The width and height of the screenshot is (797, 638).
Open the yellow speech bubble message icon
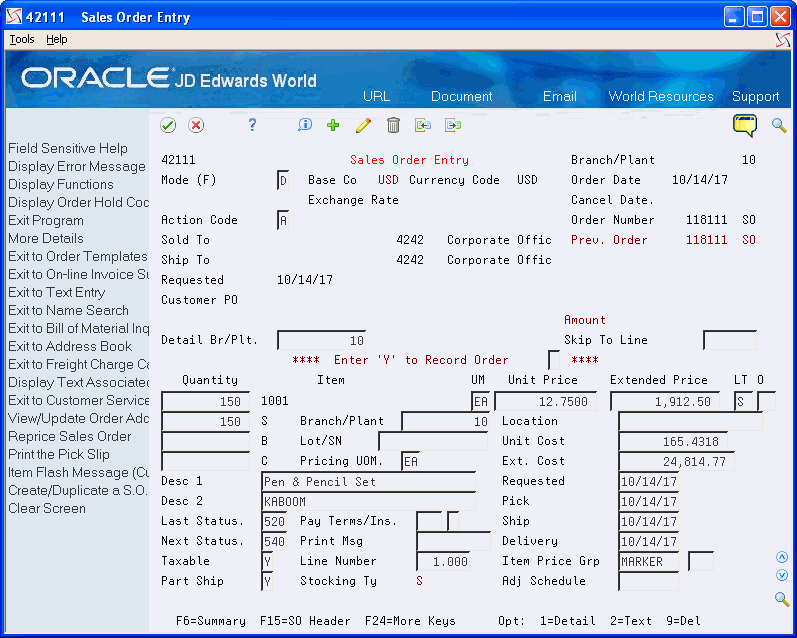click(x=745, y=125)
